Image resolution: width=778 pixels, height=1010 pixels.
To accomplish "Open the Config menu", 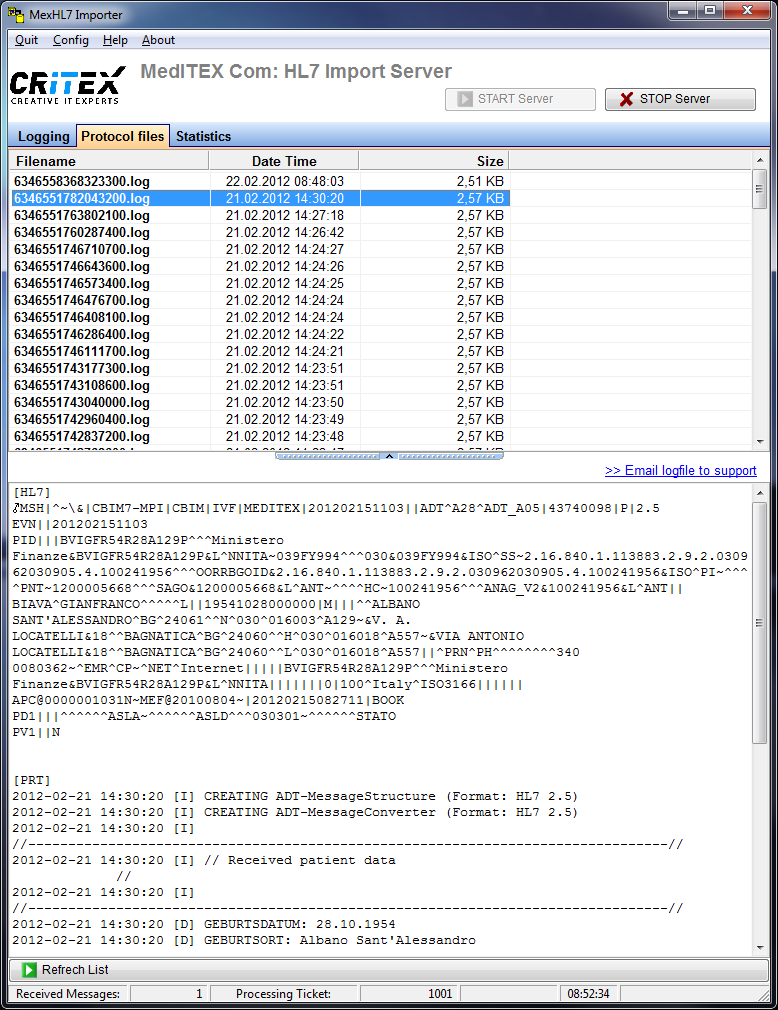I will pos(71,40).
